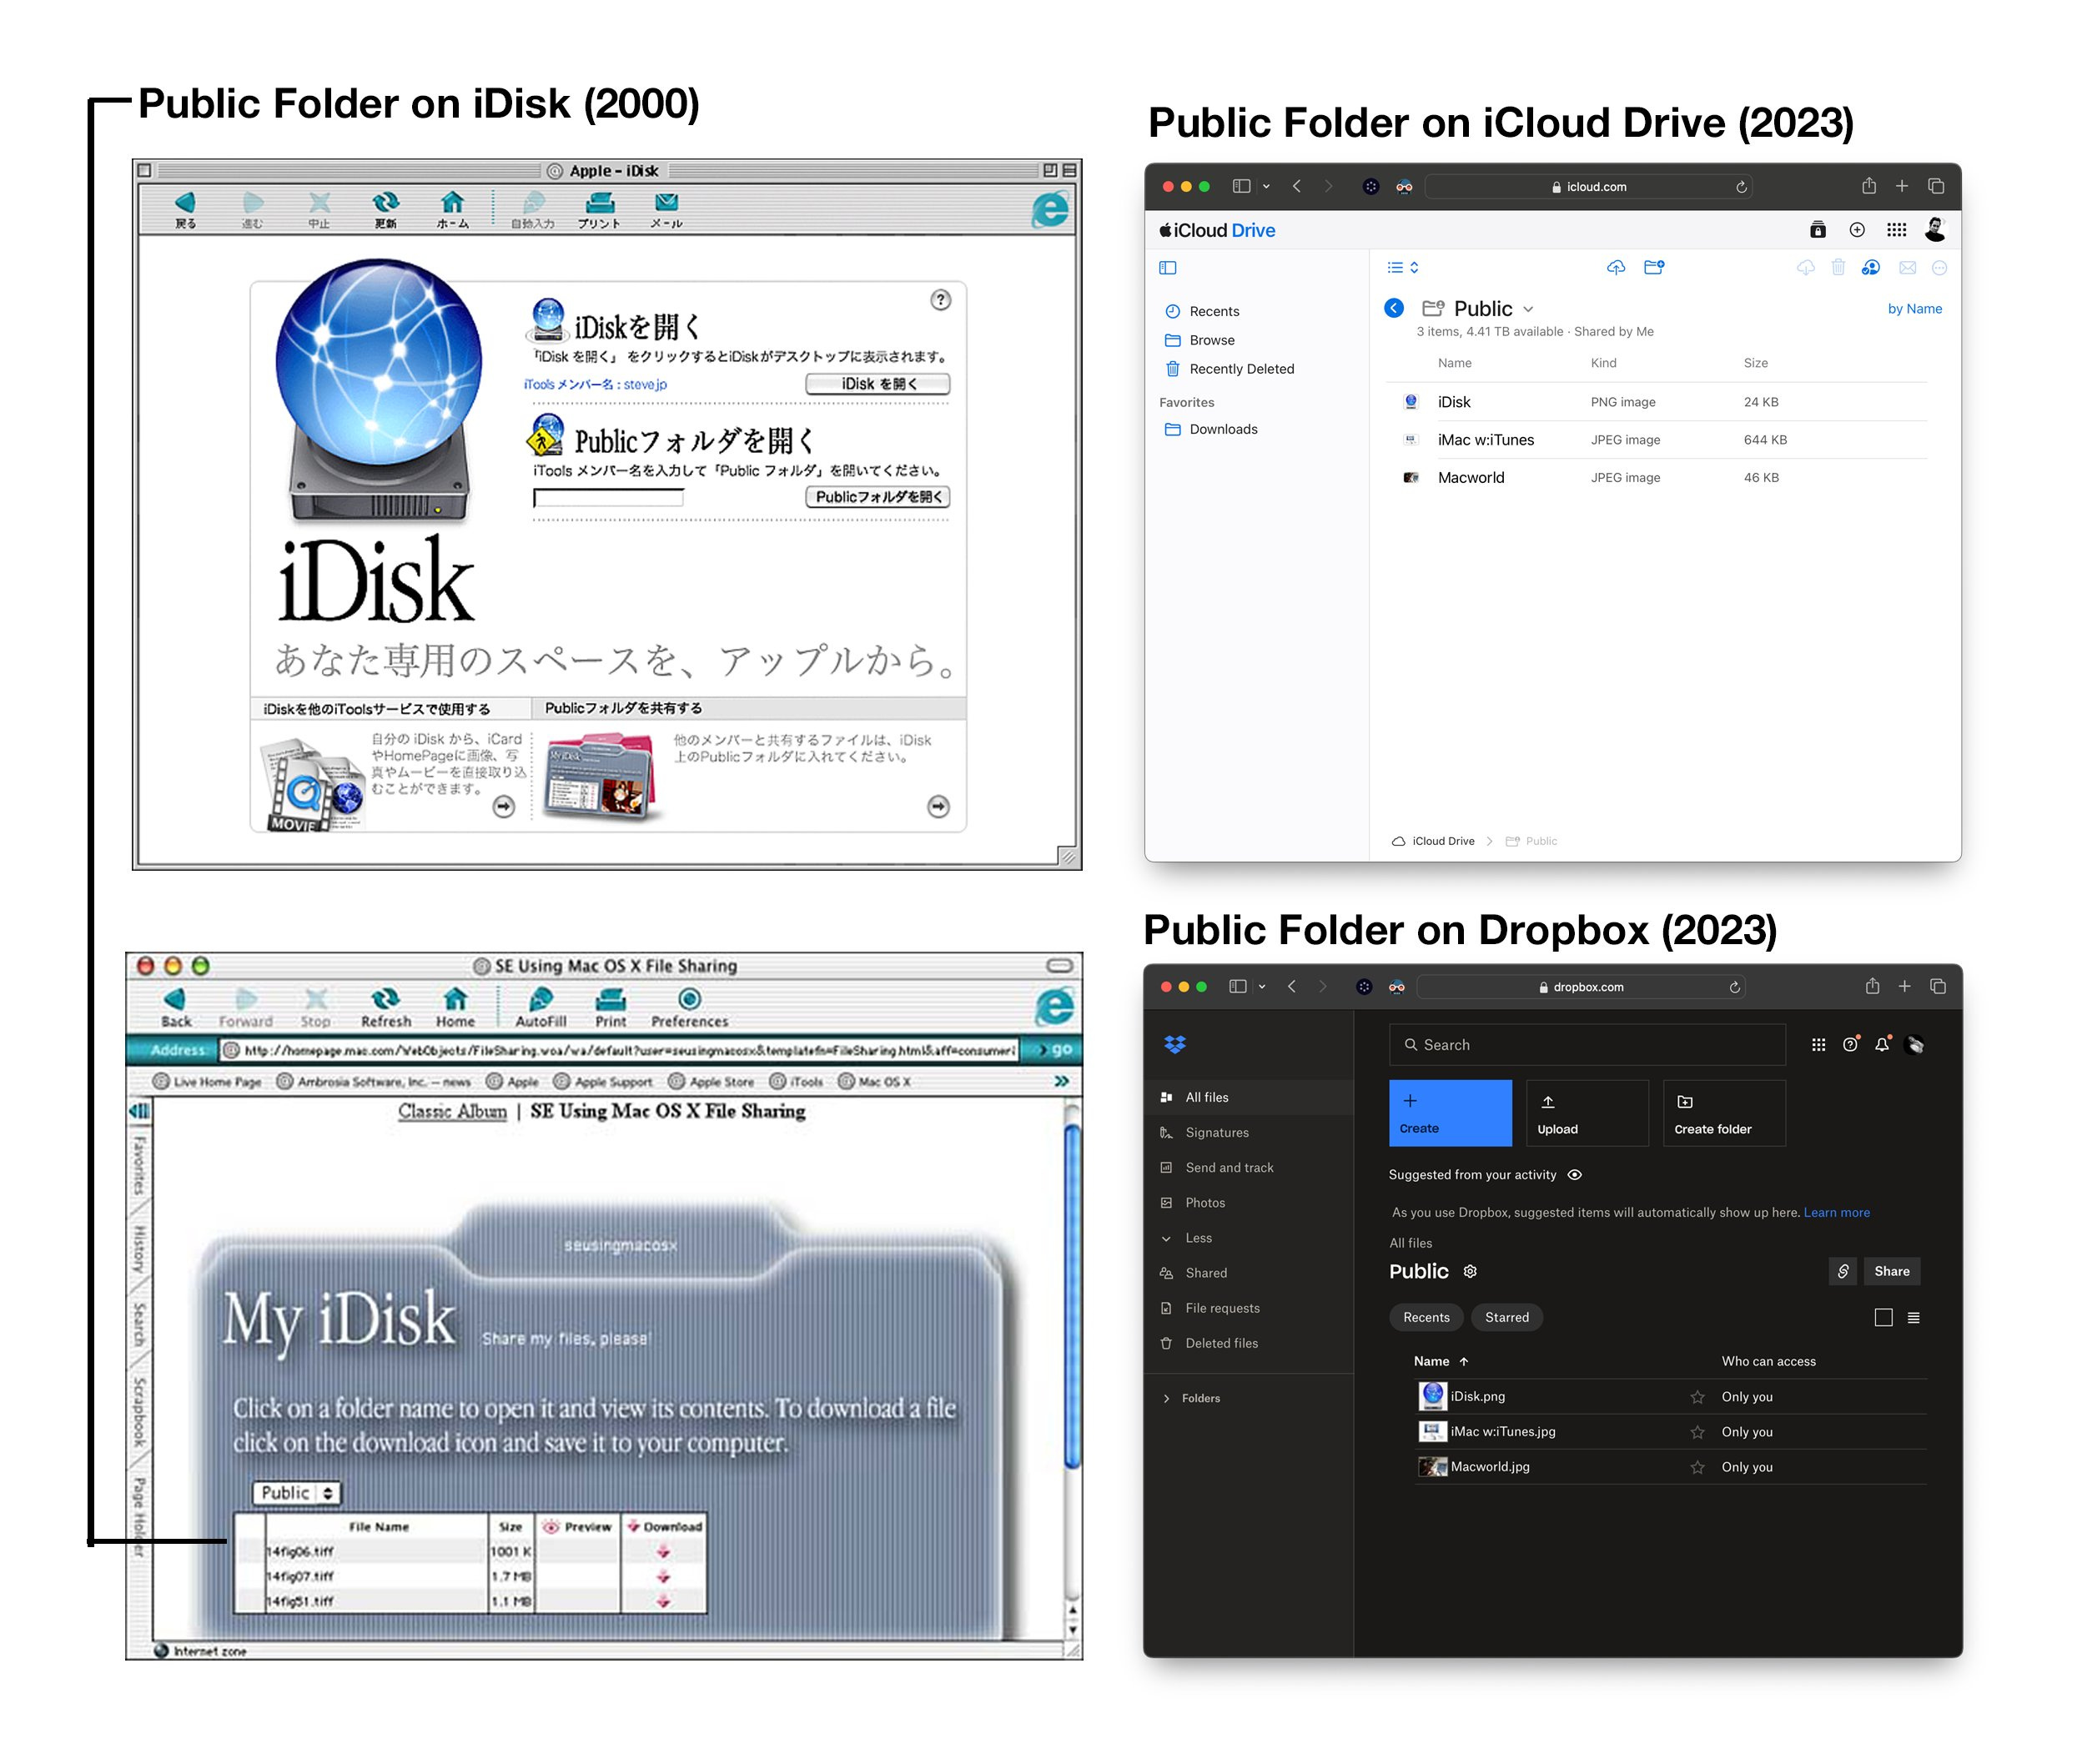Image resolution: width=2077 pixels, height=1764 pixels.
Task: Click Back arrow in File Sharing browser
Action: [x=175, y=1007]
